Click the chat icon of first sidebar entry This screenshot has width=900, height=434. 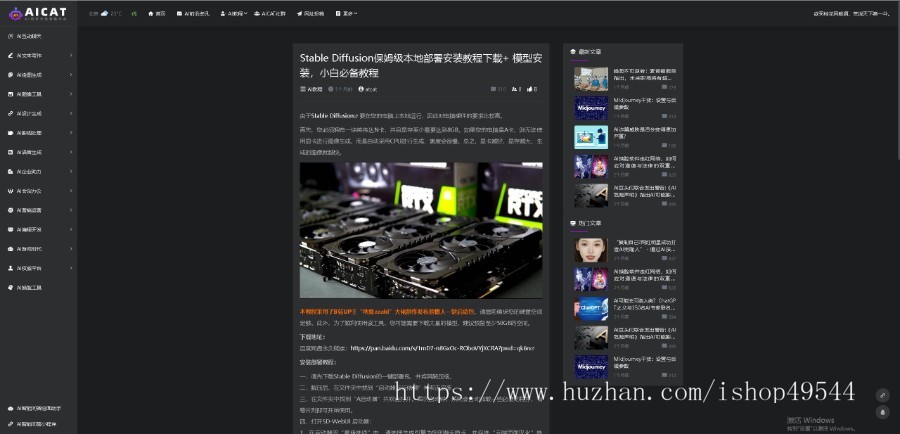pos(10,36)
